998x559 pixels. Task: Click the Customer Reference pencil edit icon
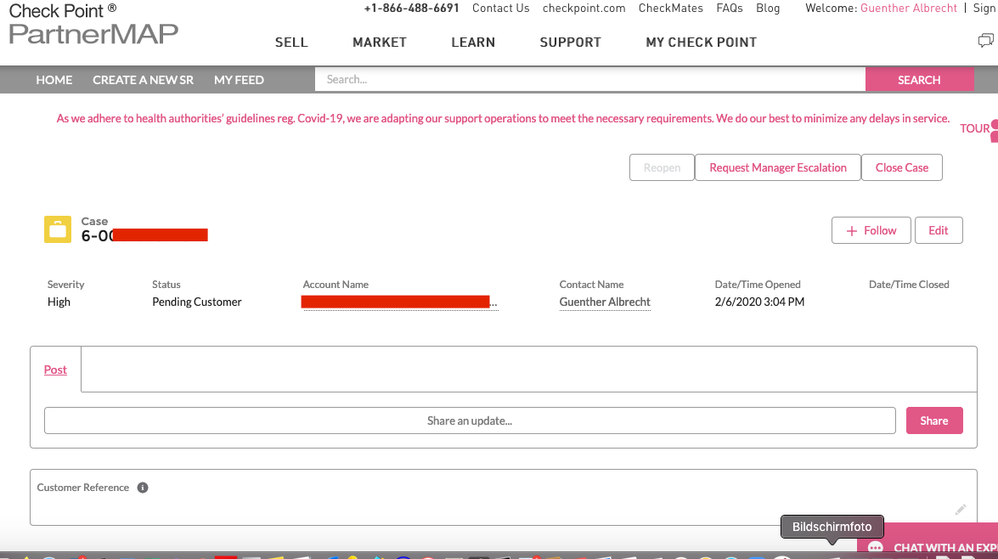(x=960, y=509)
